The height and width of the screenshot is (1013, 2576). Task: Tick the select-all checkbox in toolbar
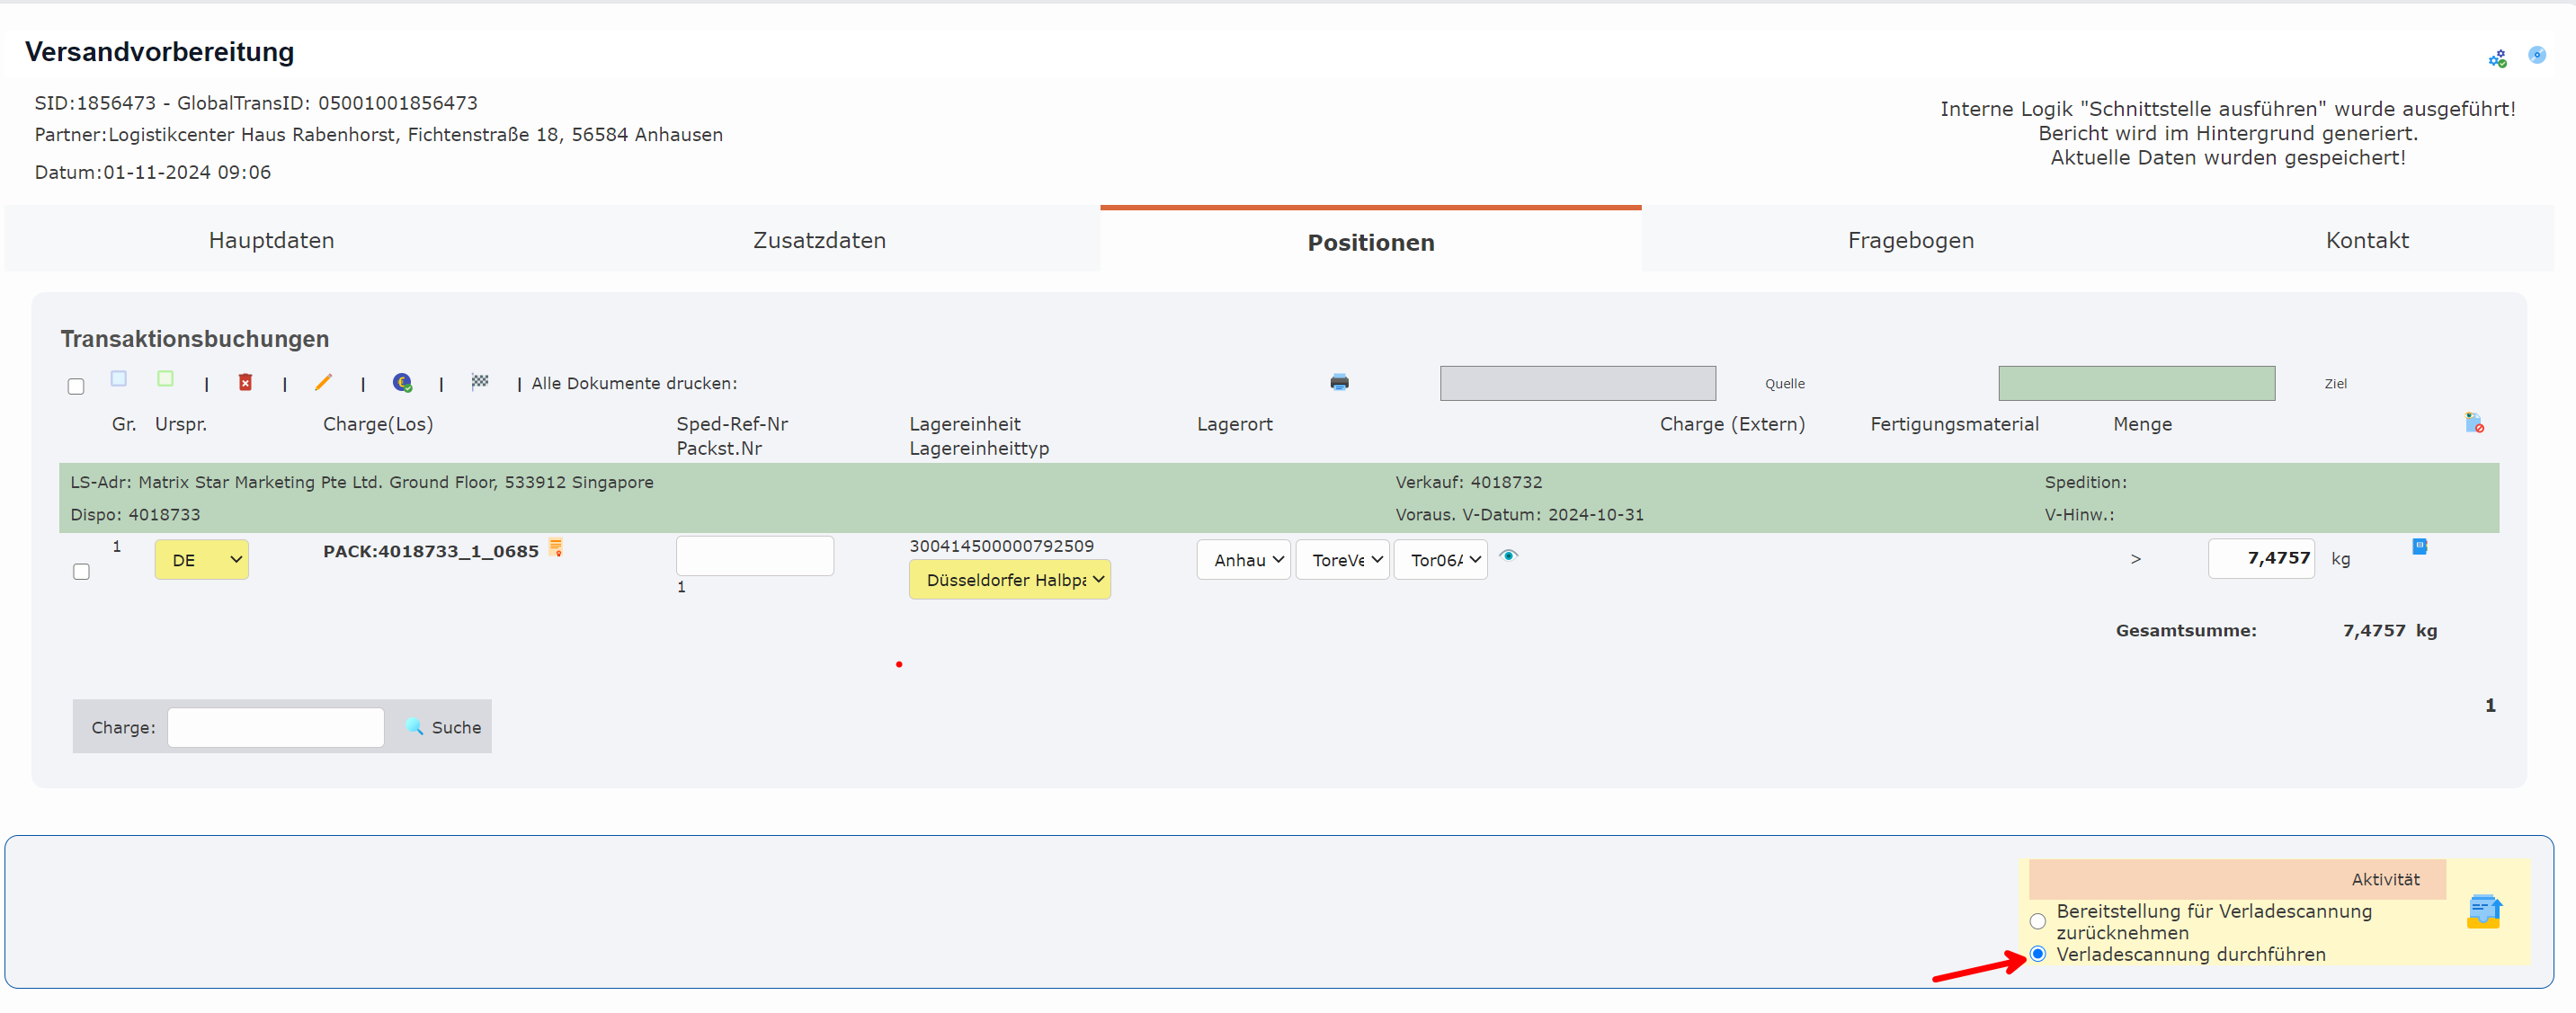tap(76, 386)
